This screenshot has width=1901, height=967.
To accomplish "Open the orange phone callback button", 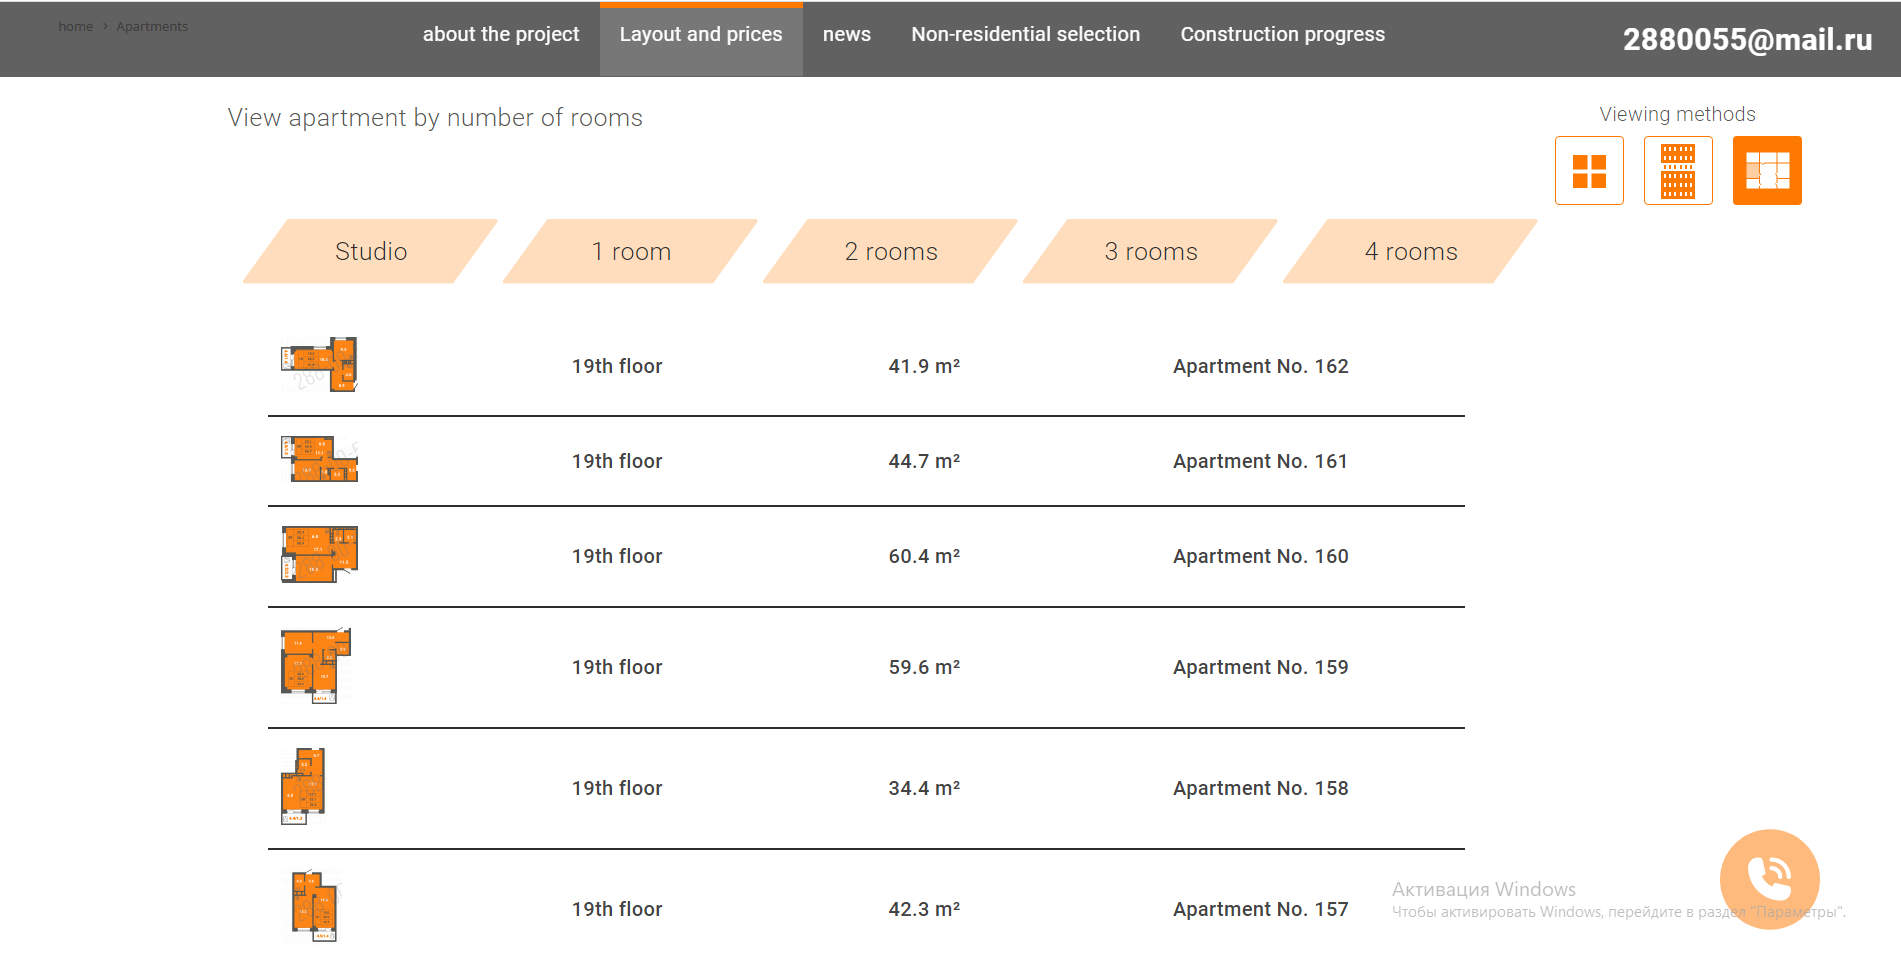I will pyautogui.click(x=1769, y=879).
